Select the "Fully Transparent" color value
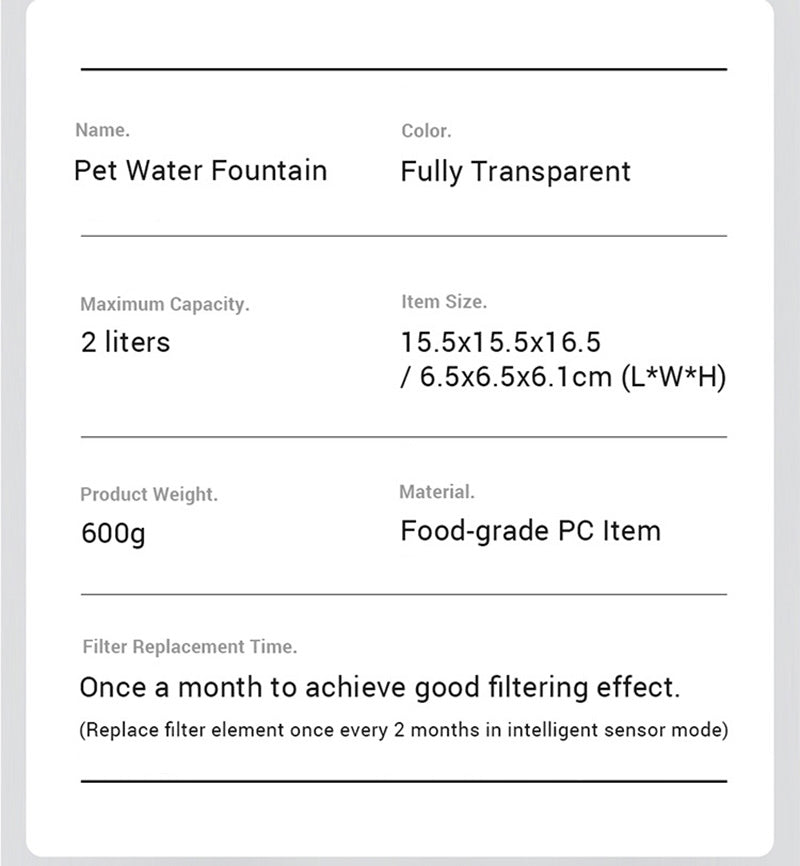The height and width of the screenshot is (866, 800). (515, 171)
